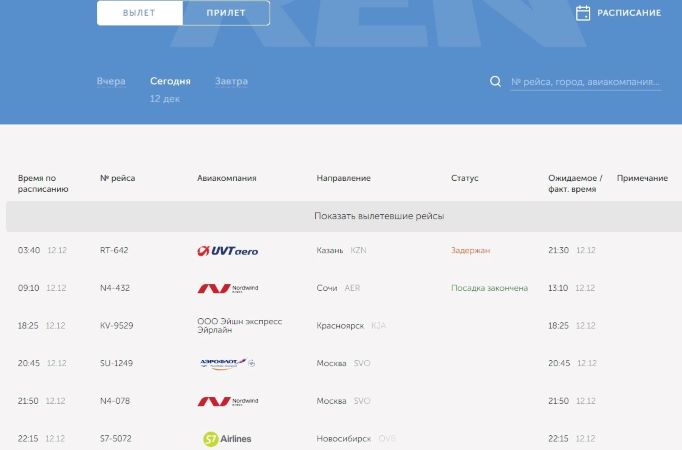The width and height of the screenshot is (682, 450).
Task: Click the Aeroflot logo on flight SU-1249
Action: [x=227, y=363]
